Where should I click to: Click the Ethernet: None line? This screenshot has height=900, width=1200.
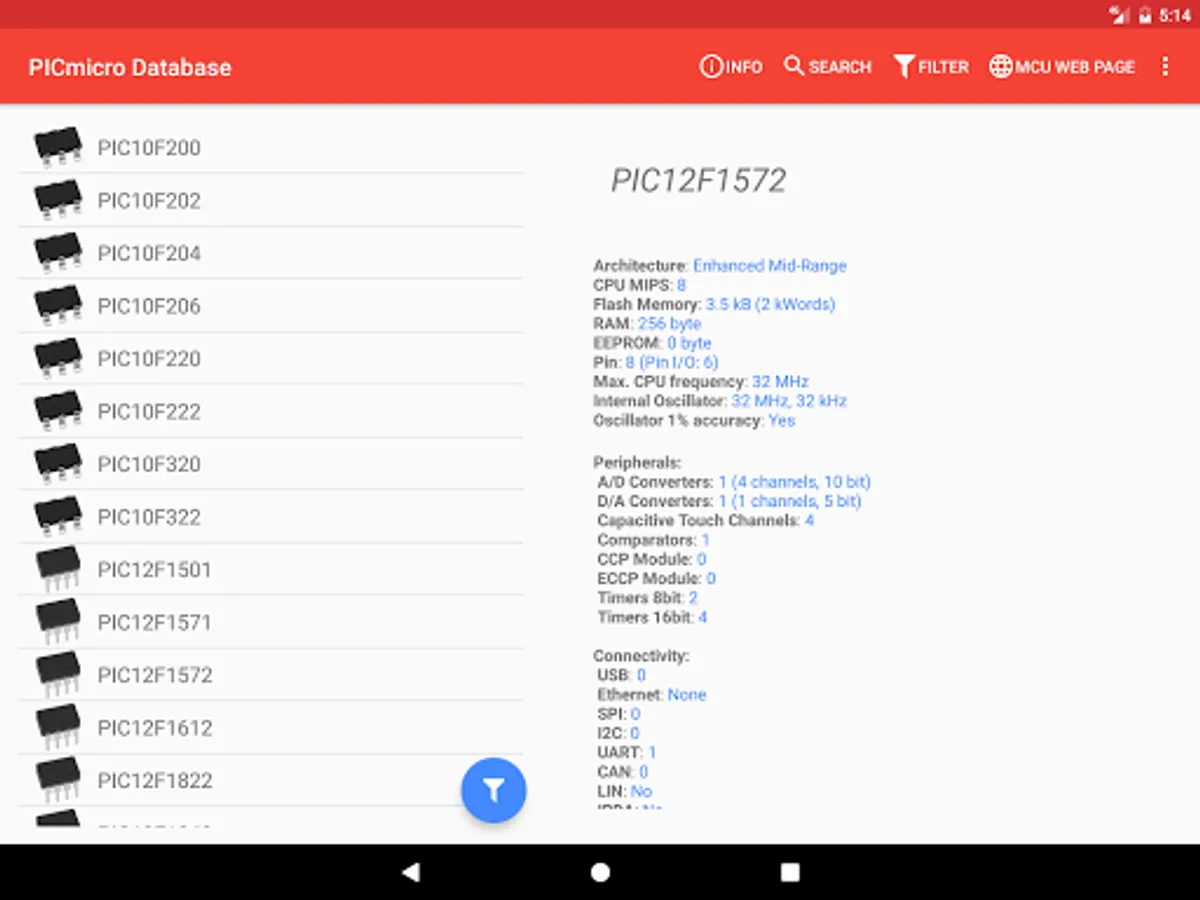(x=652, y=695)
